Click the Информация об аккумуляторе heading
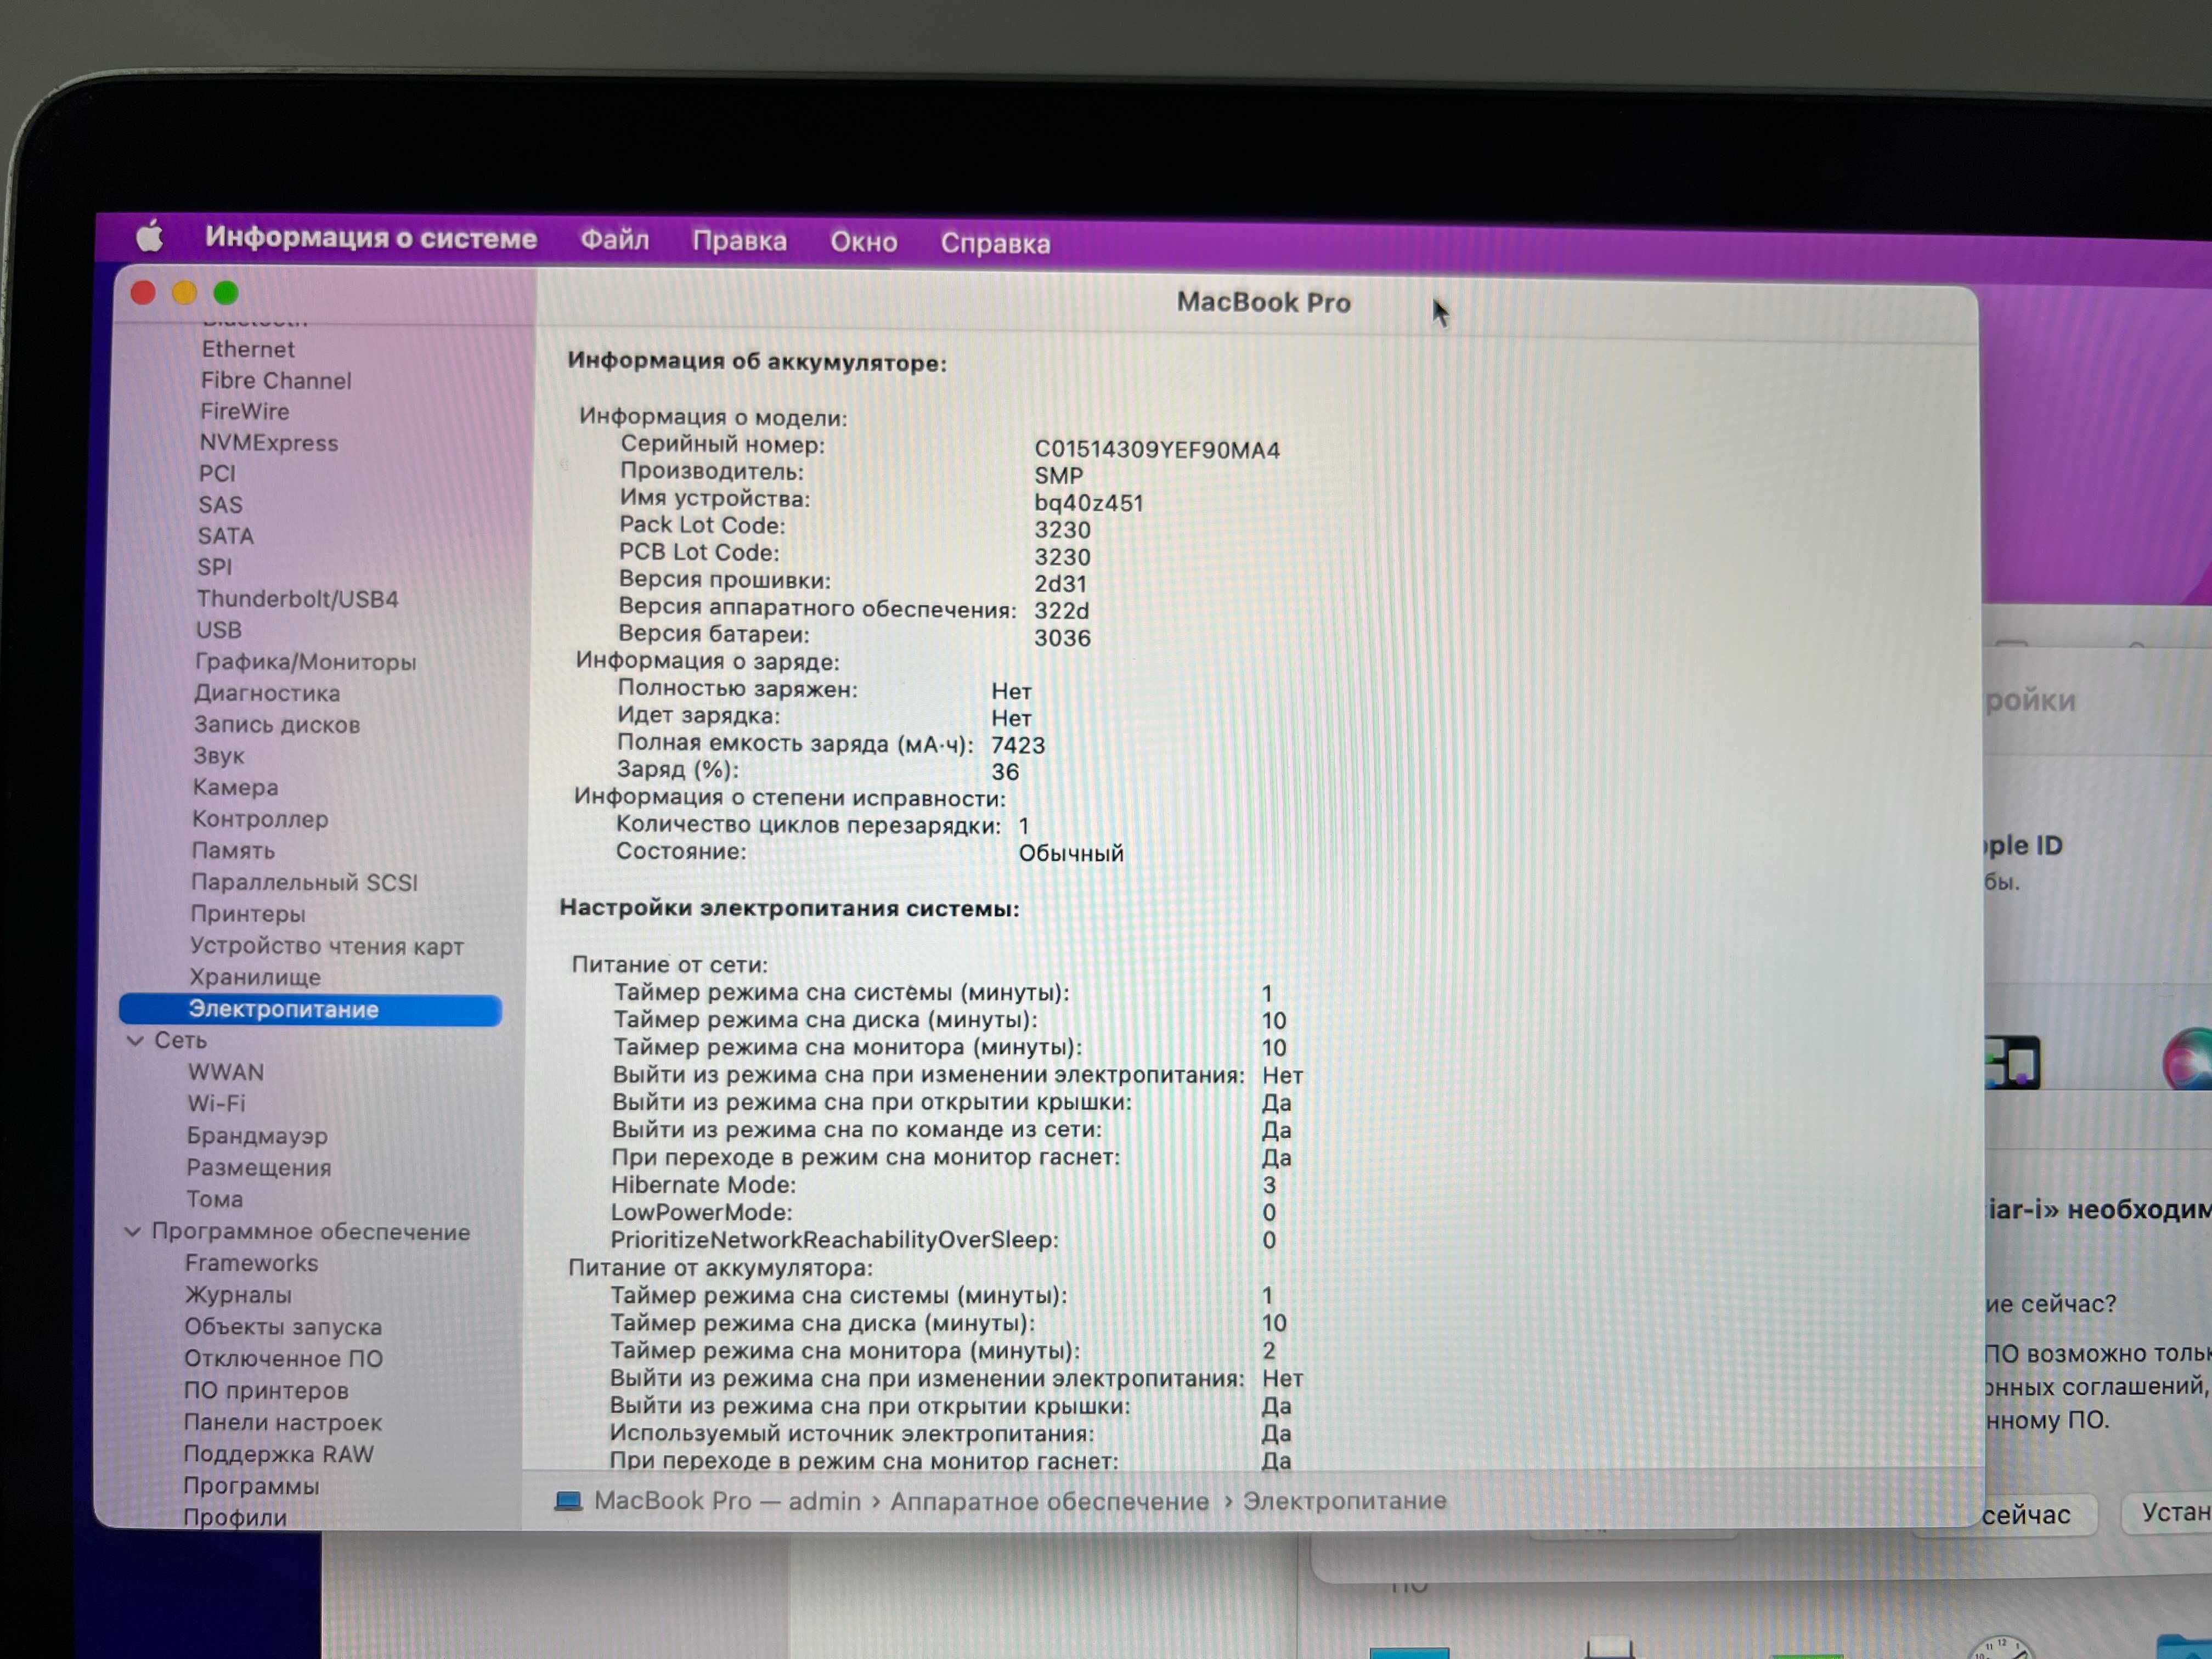The height and width of the screenshot is (1659, 2212). 757,362
